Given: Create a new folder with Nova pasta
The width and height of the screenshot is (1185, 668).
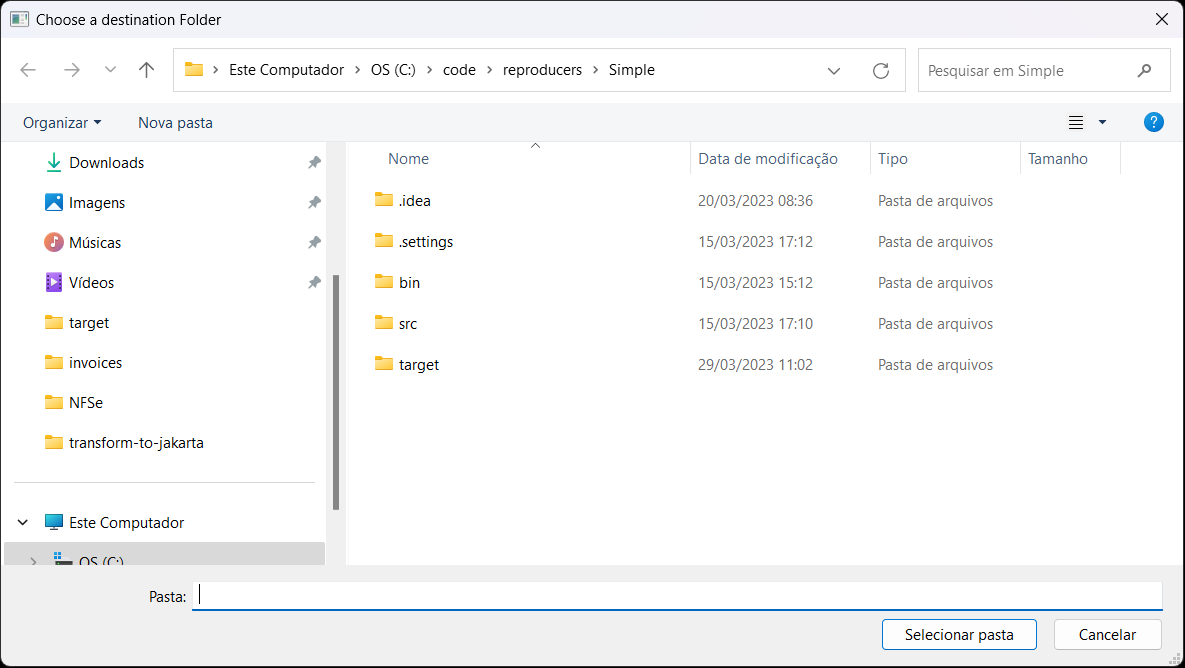Looking at the screenshot, I should click(175, 121).
